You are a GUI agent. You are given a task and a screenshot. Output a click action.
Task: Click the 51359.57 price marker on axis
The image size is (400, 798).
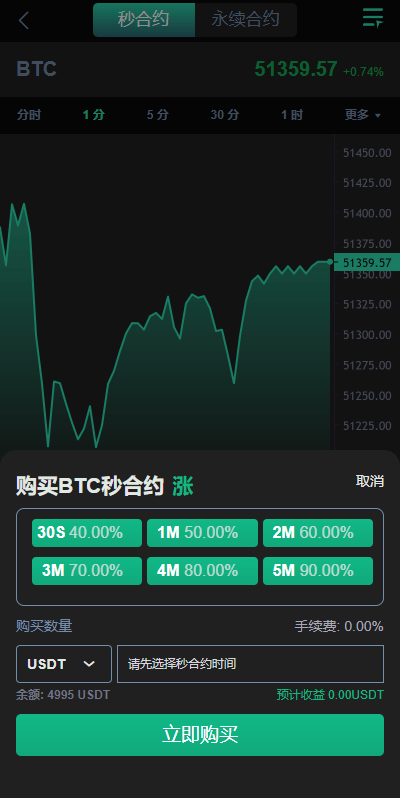[367, 263]
